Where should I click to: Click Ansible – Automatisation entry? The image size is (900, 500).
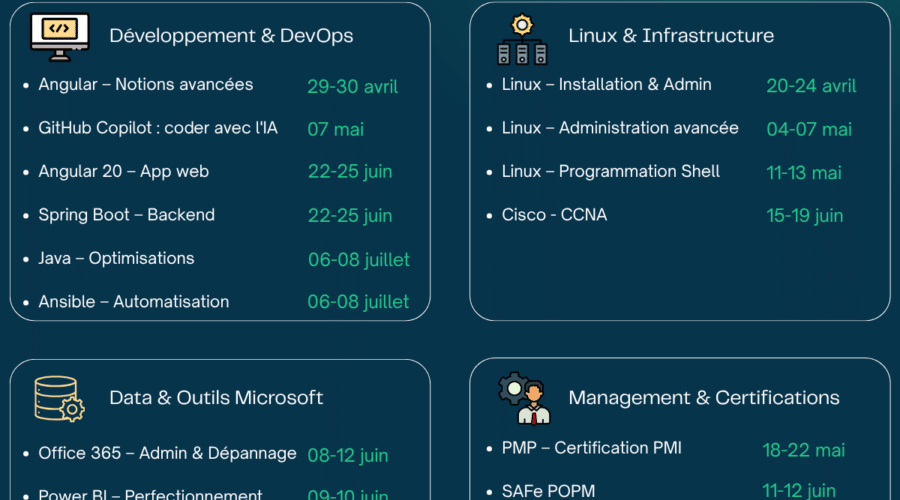pyautogui.click(x=134, y=302)
